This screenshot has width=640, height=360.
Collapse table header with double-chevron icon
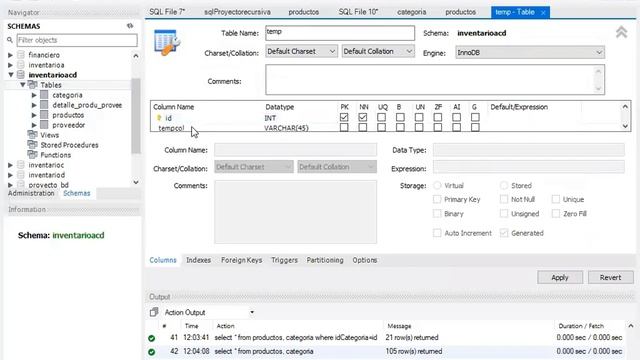pyautogui.click(x=621, y=32)
